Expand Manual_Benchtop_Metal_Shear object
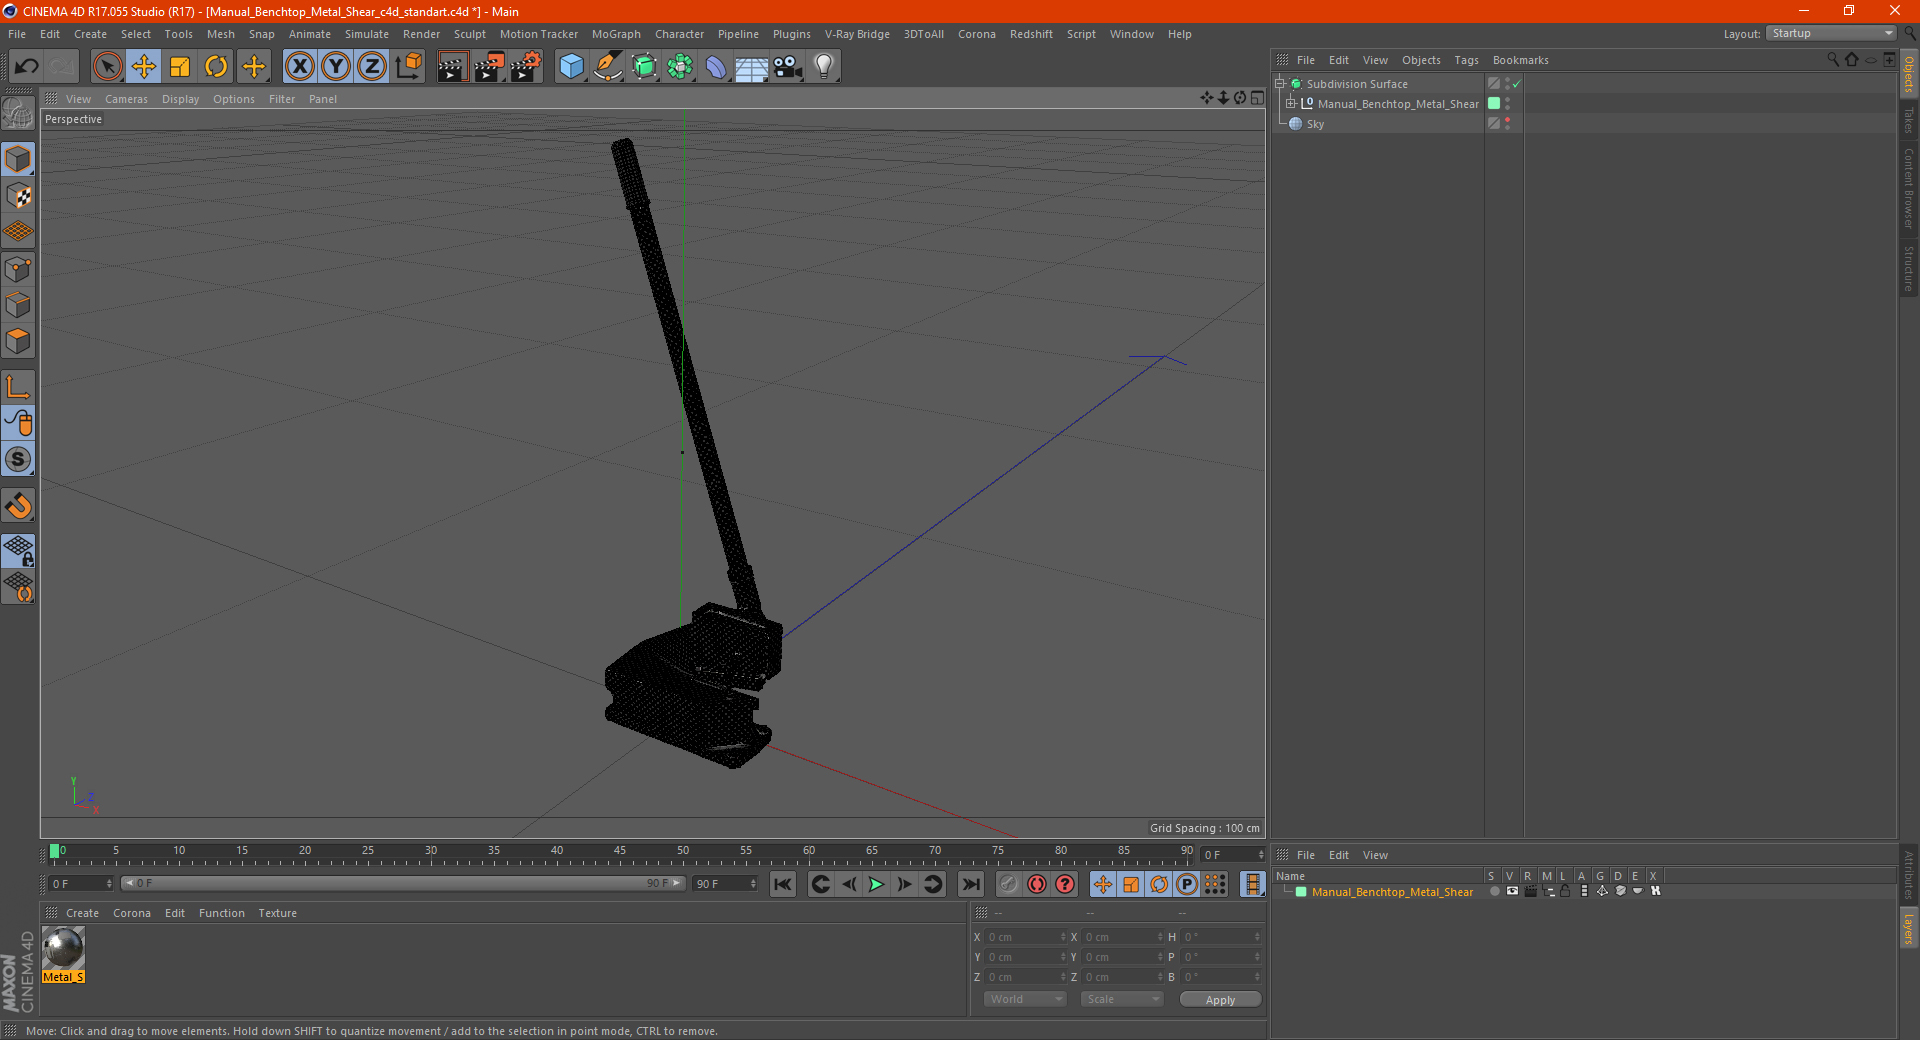Screen dimensions: 1920x1040 pyautogui.click(x=1290, y=103)
